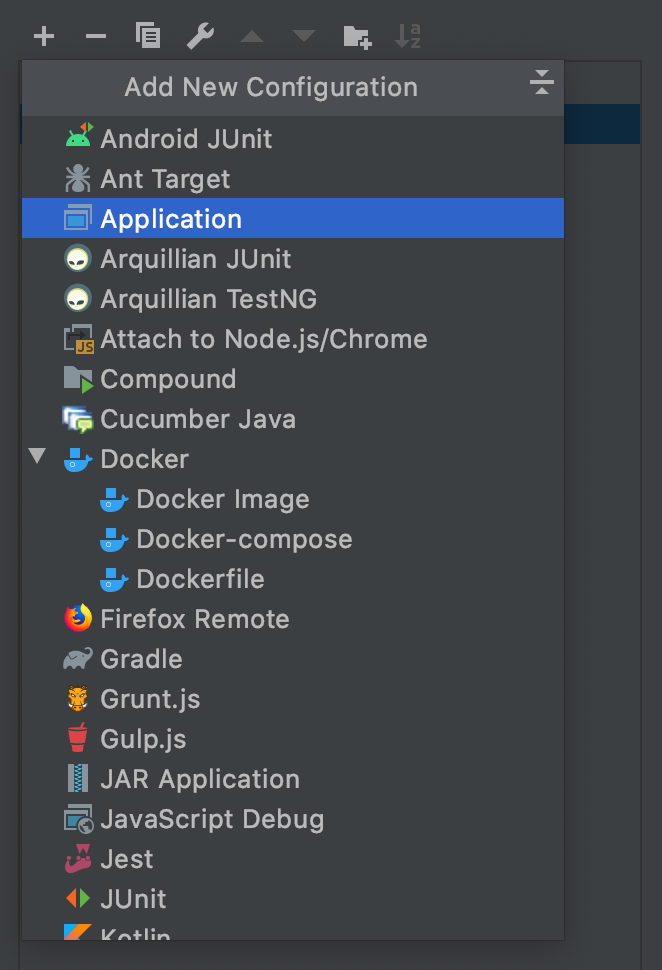
Task: Collapse all with the popup header icon
Action: click(x=541, y=82)
